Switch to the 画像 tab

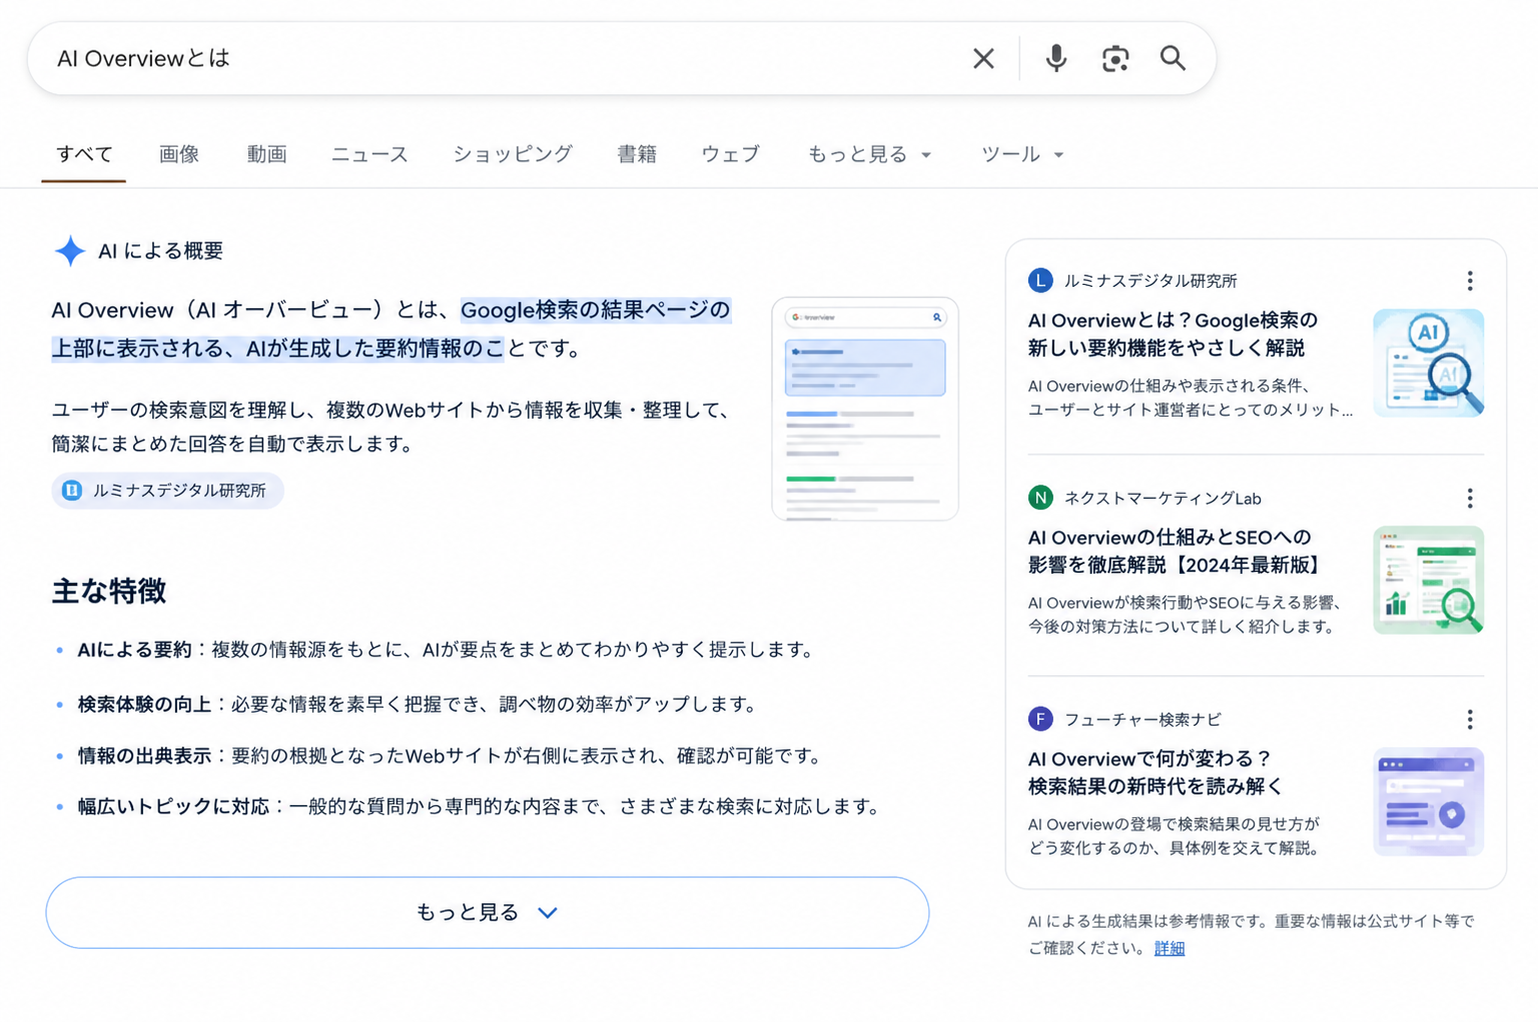179,154
